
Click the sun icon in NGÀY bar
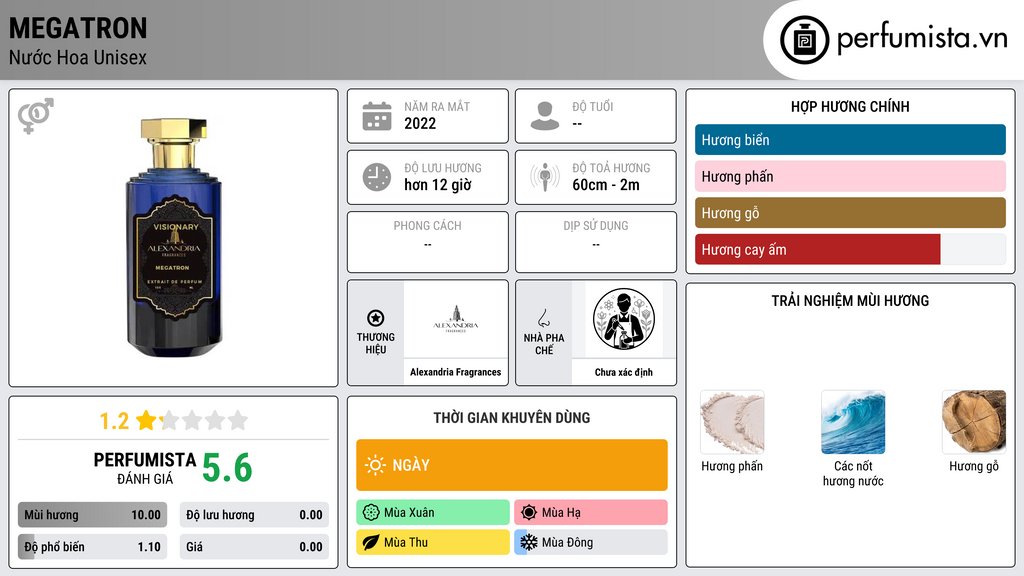coord(376,465)
